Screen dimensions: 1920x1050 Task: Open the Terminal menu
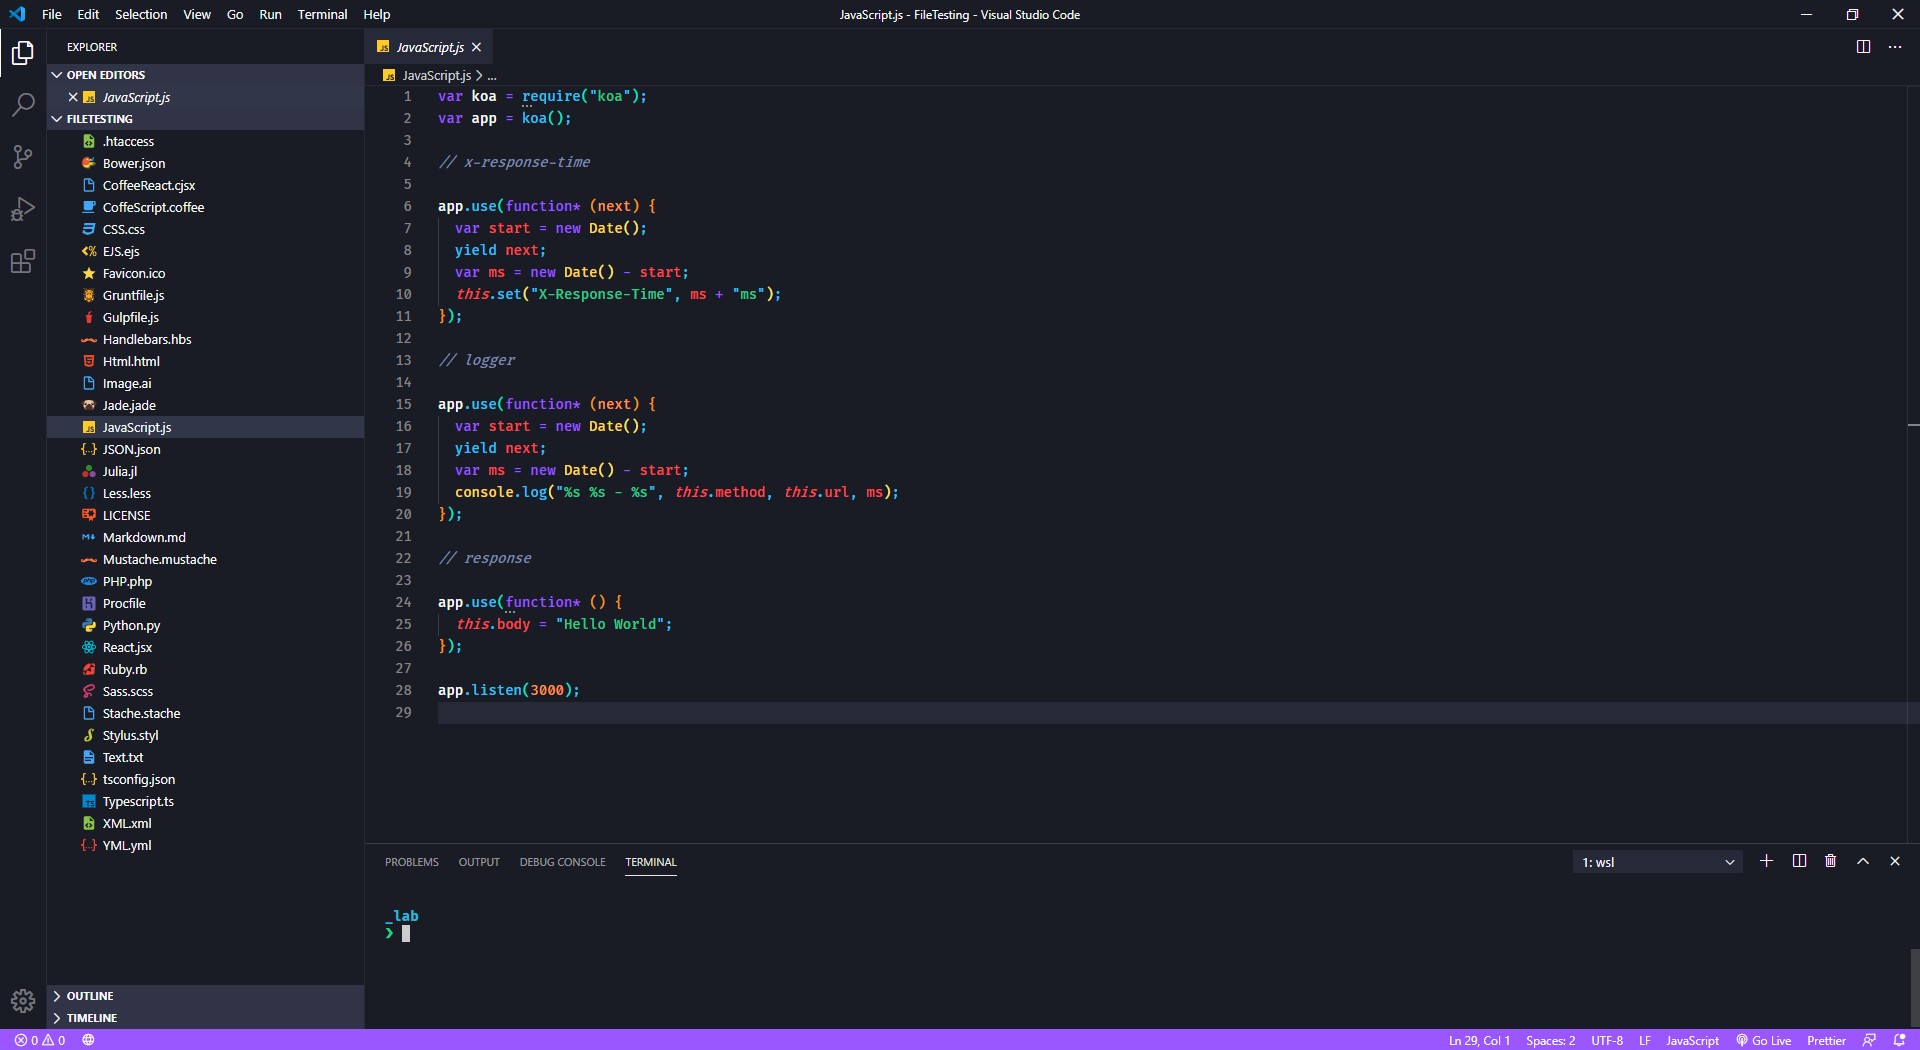pos(322,14)
